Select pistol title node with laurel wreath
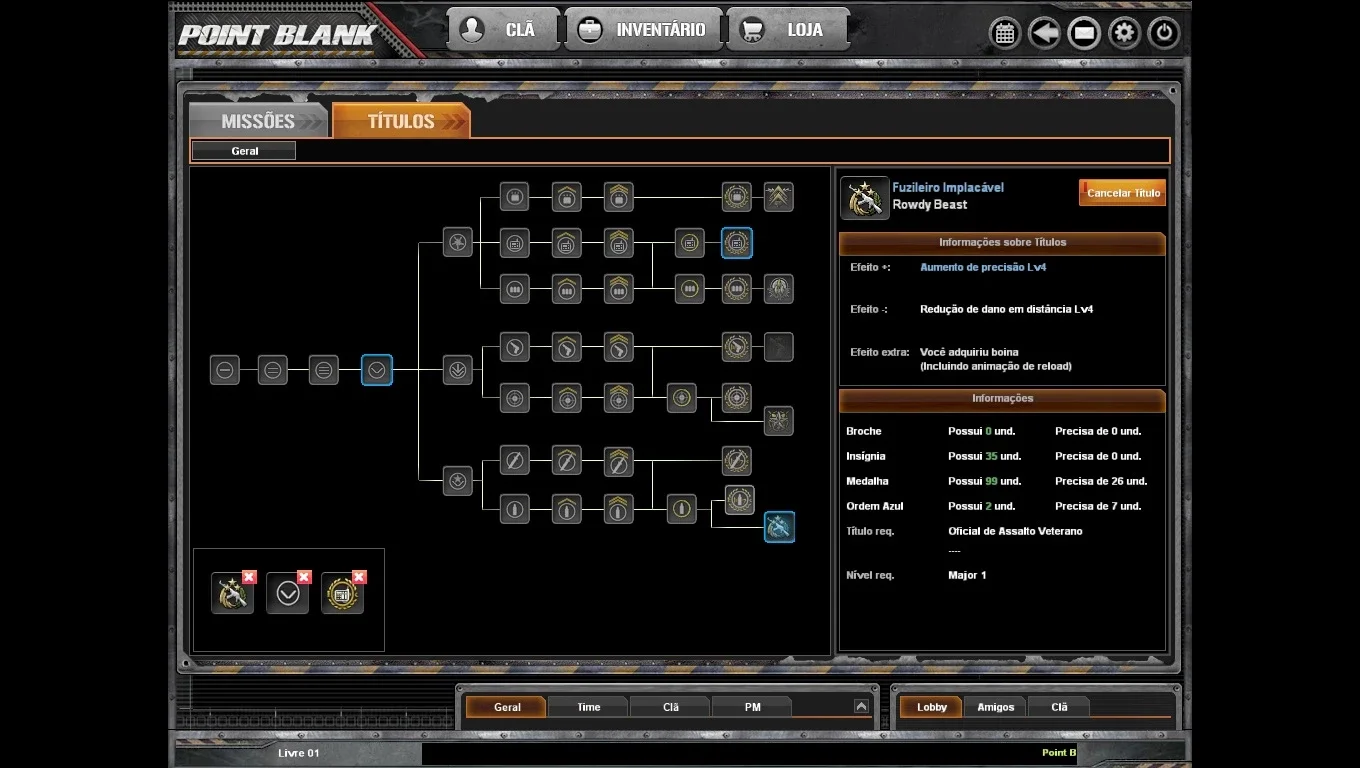 pyautogui.click(x=737, y=347)
